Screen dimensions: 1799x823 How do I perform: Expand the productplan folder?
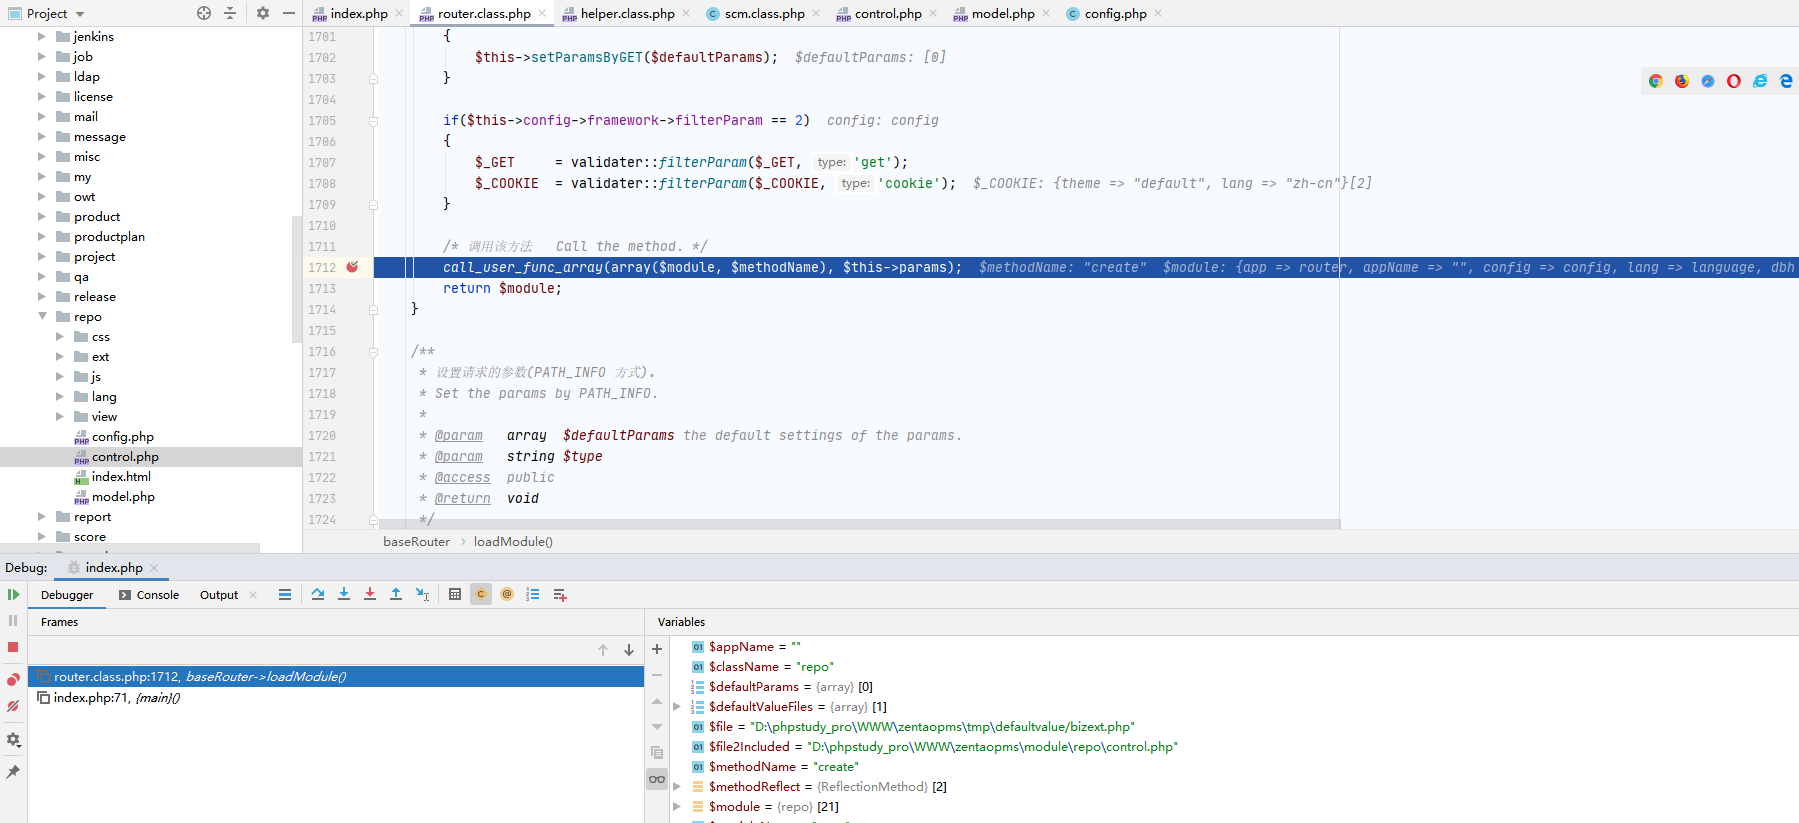pyautogui.click(x=42, y=236)
